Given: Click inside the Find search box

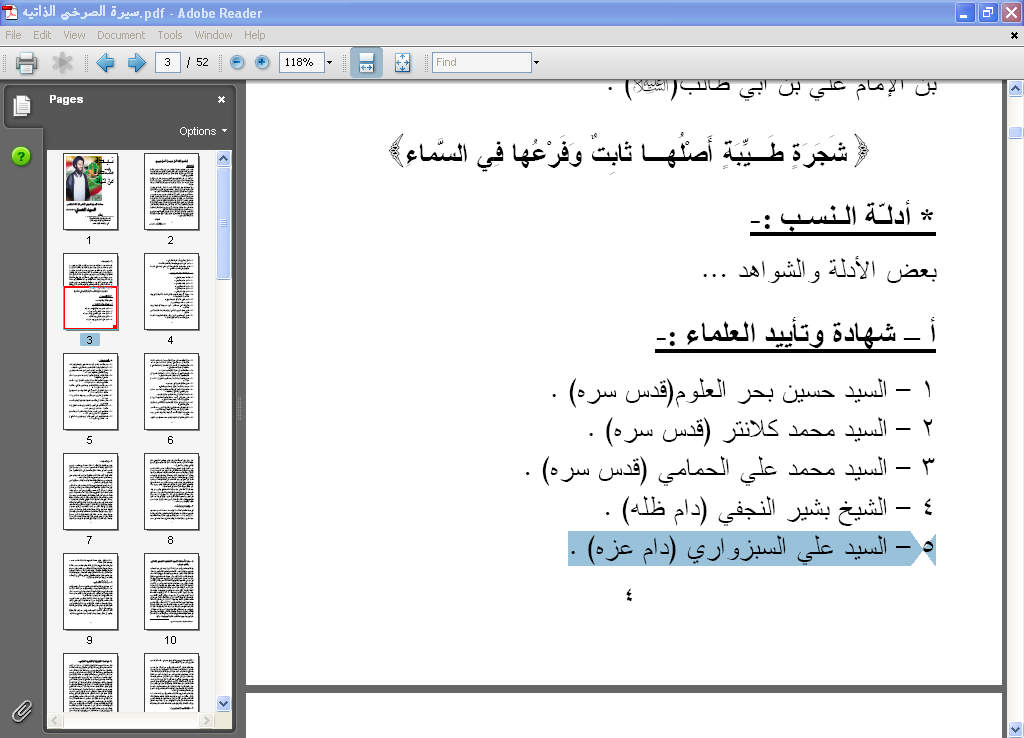Looking at the screenshot, I should (x=482, y=62).
